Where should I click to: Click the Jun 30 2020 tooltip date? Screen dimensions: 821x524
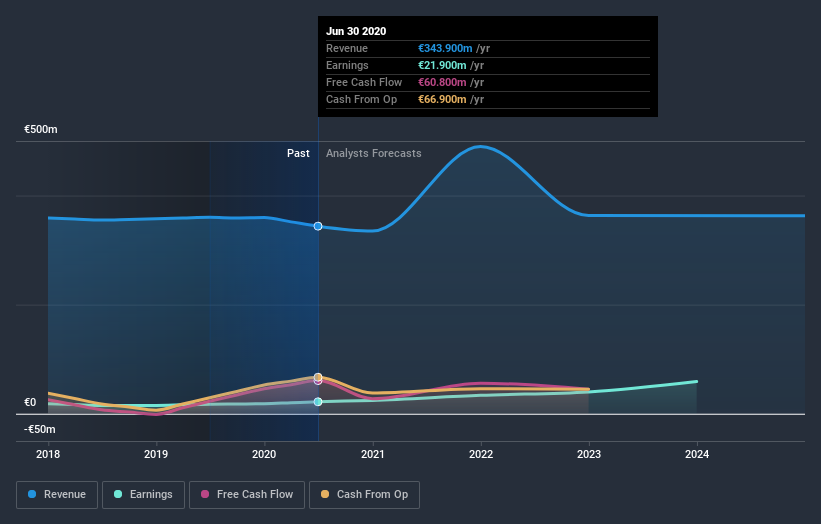click(x=356, y=31)
